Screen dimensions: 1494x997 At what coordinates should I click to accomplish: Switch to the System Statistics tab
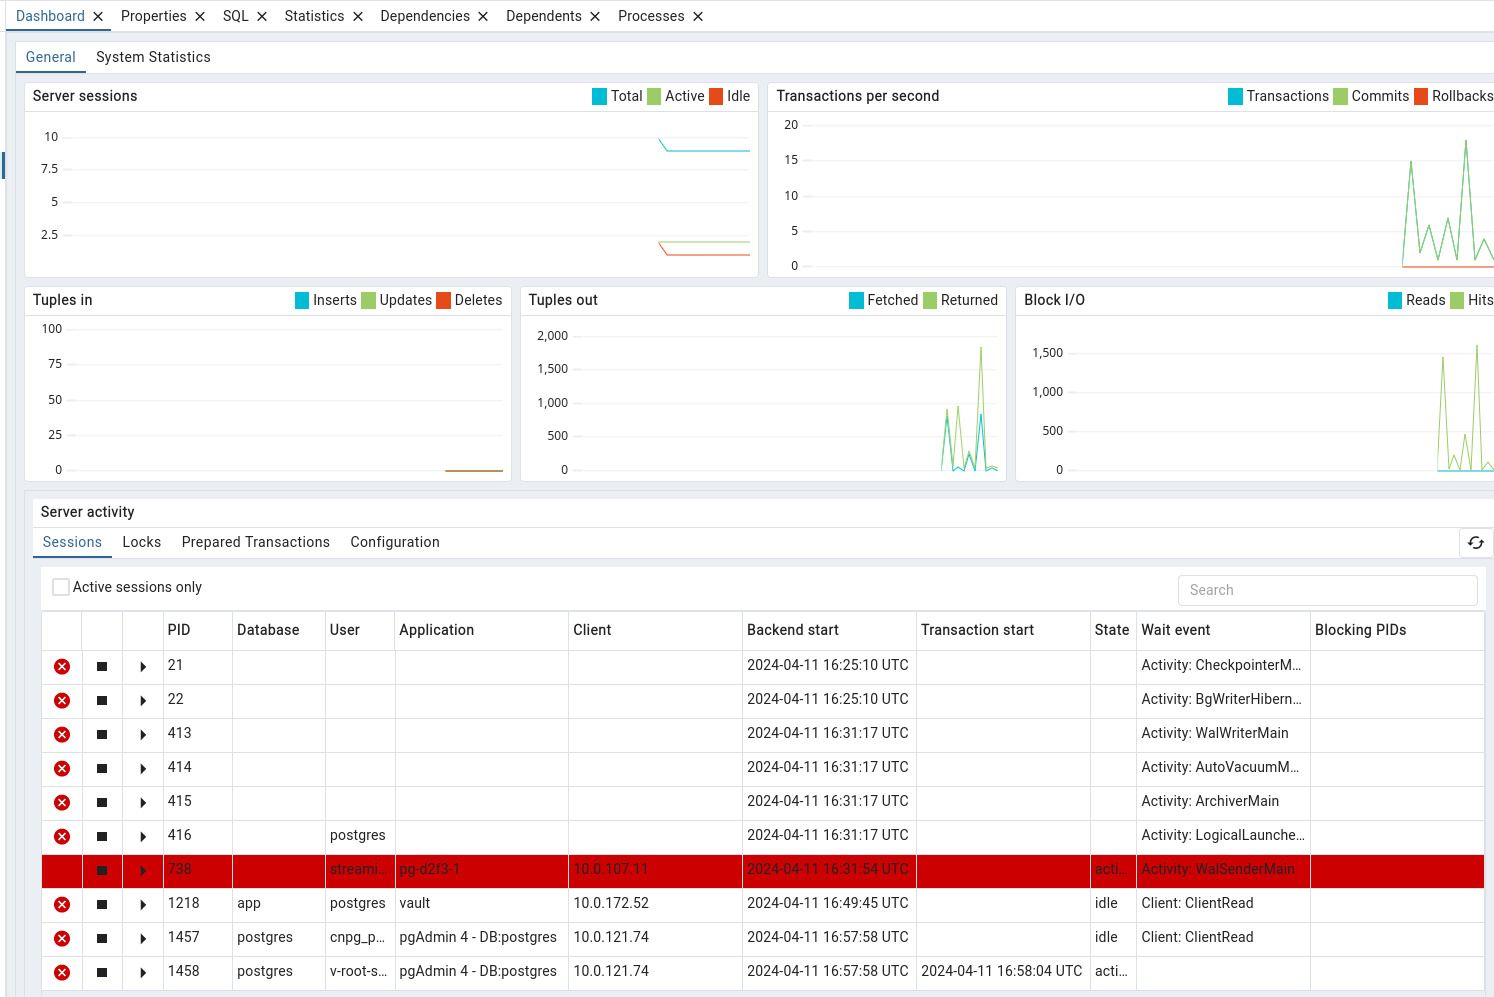(152, 57)
